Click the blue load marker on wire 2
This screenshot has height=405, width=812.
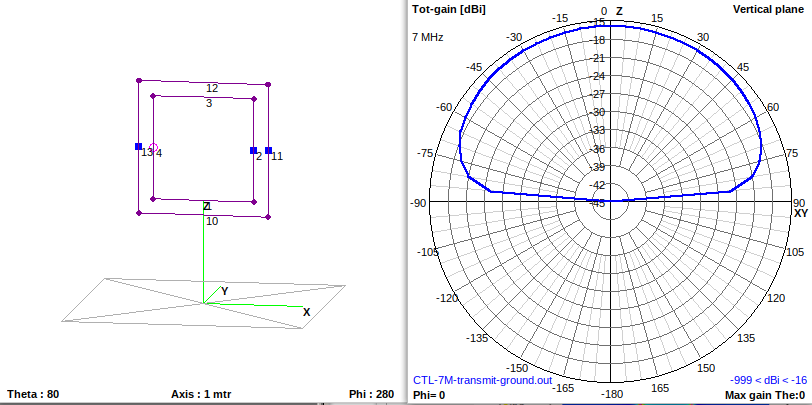(254, 151)
